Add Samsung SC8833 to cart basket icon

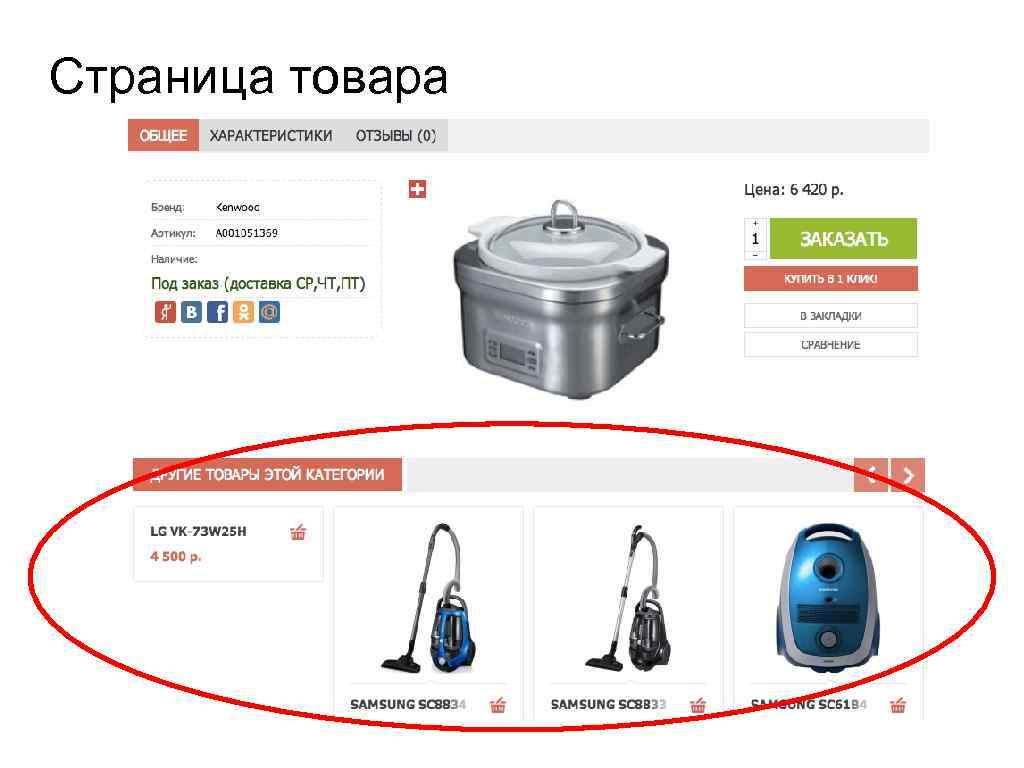coord(697,705)
